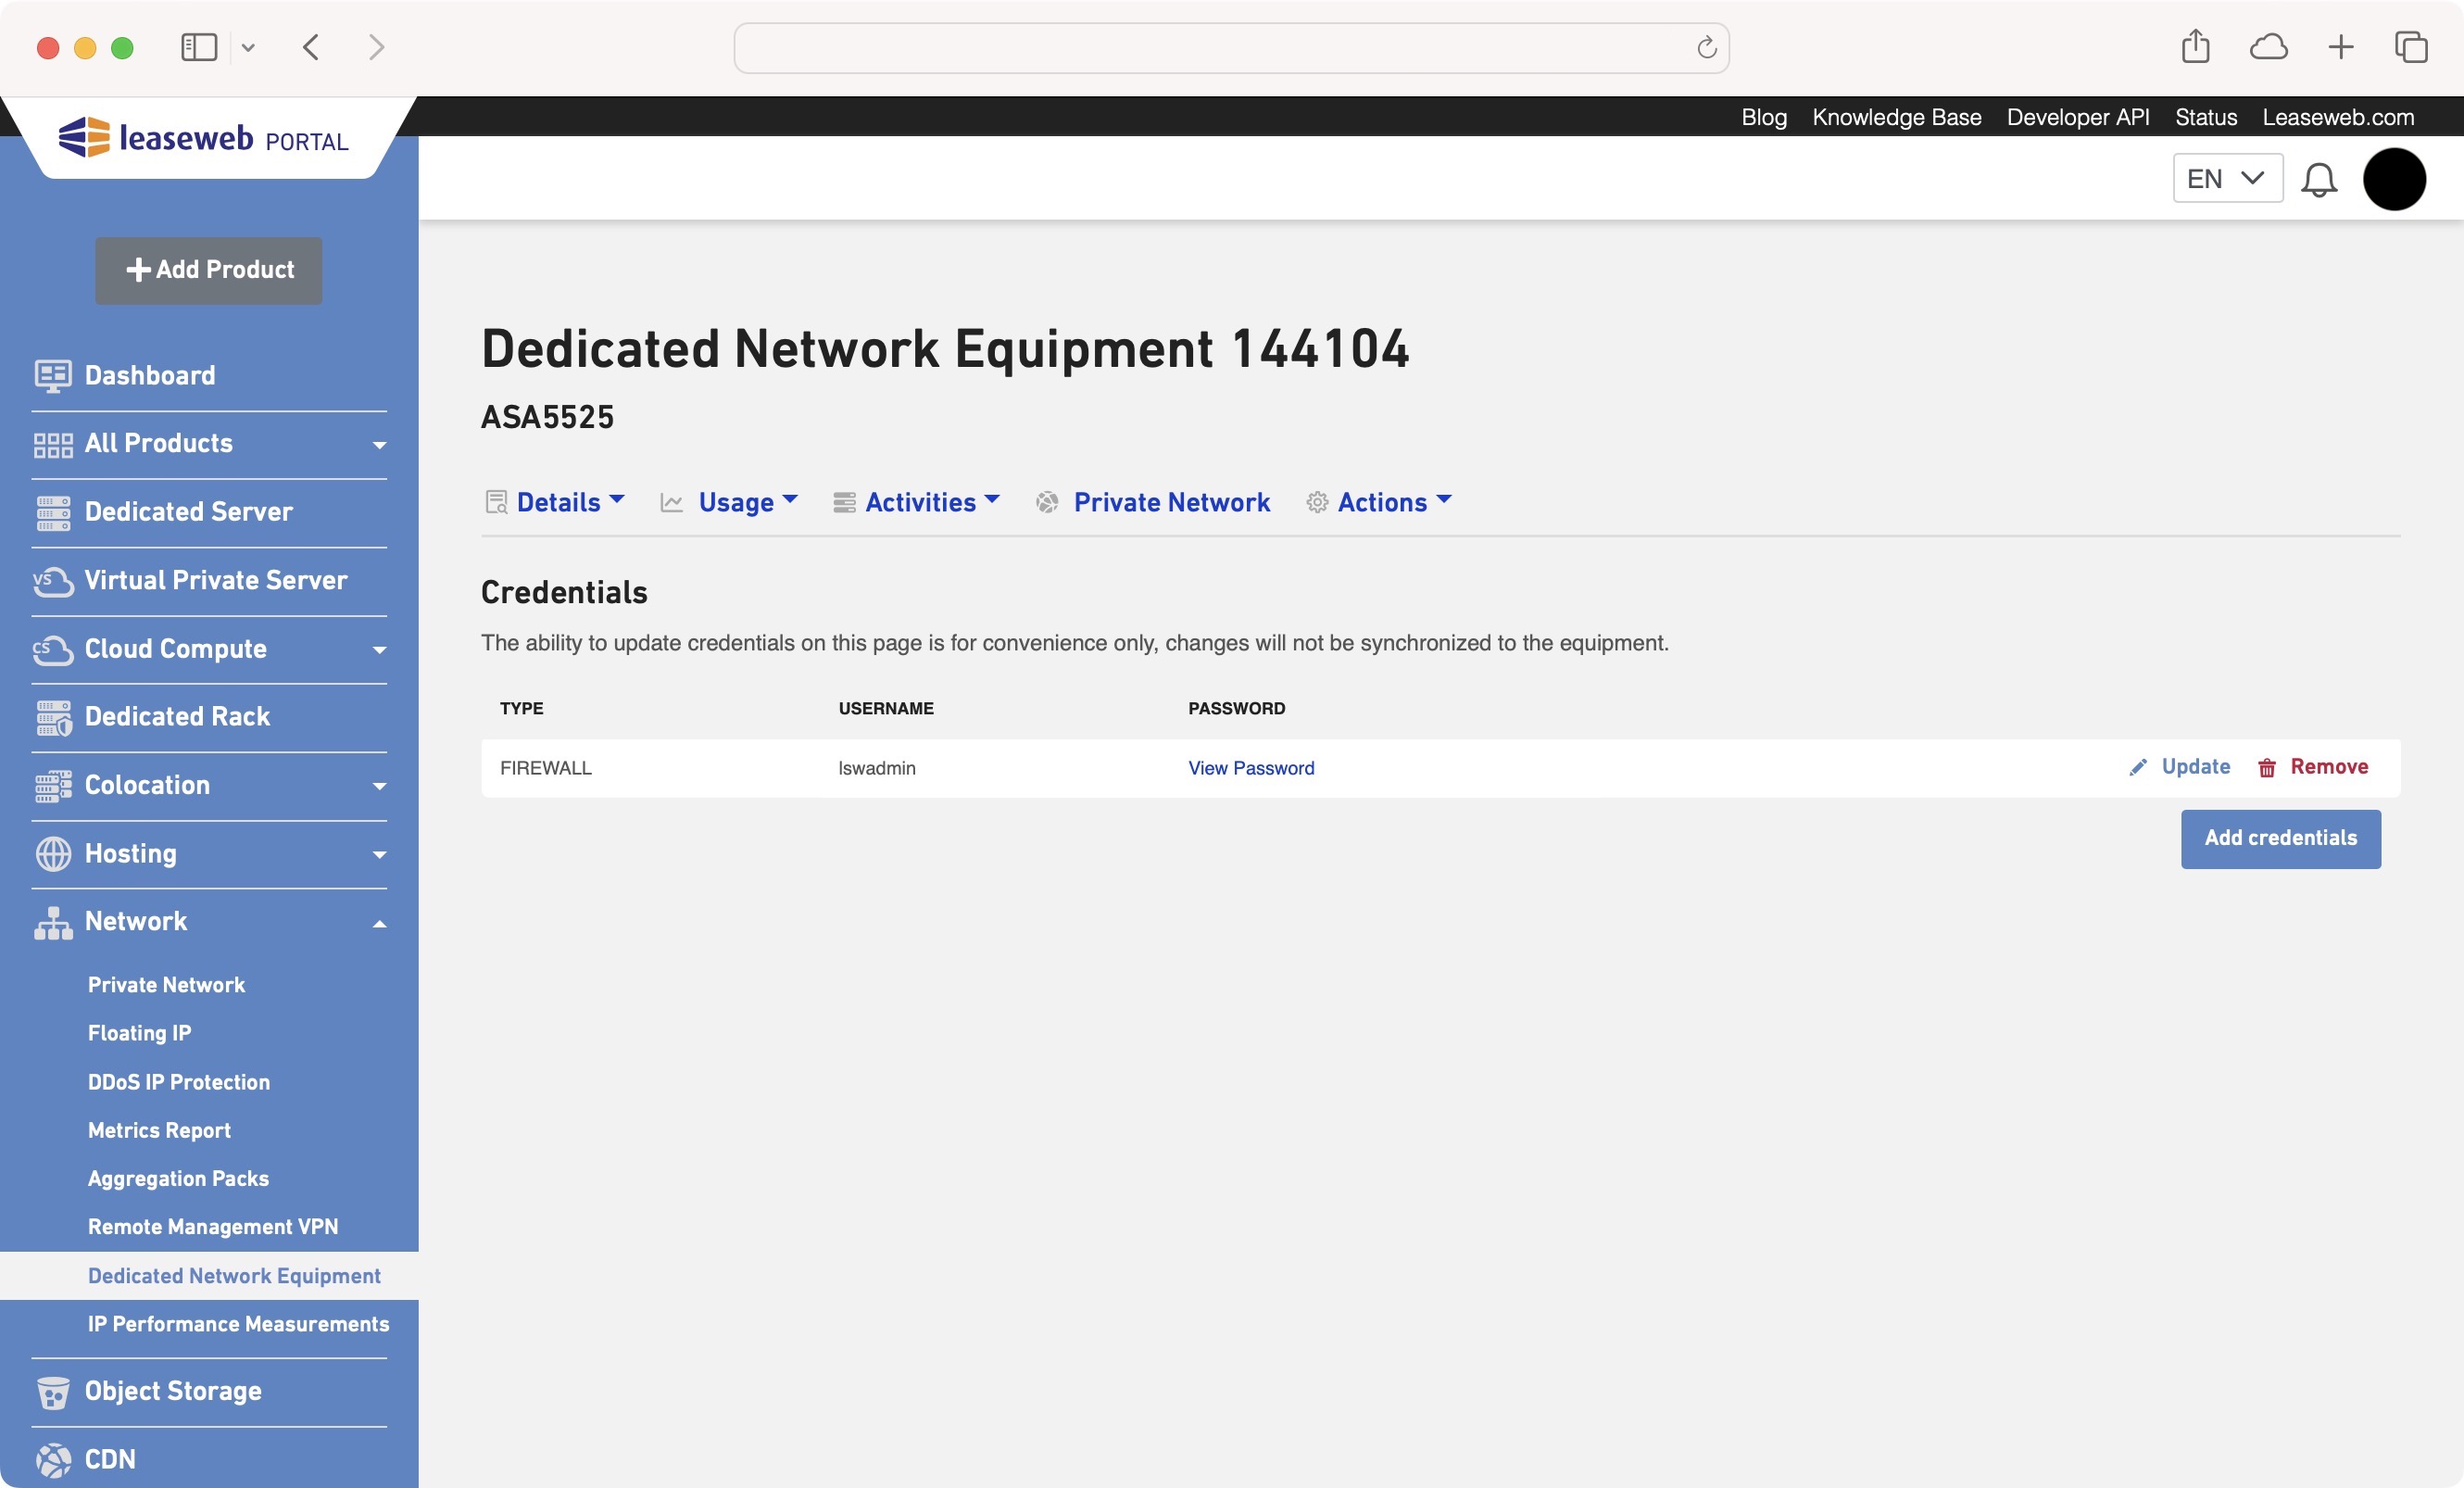
Task: Click the Cloud Compute icon
Action: (x=53, y=650)
